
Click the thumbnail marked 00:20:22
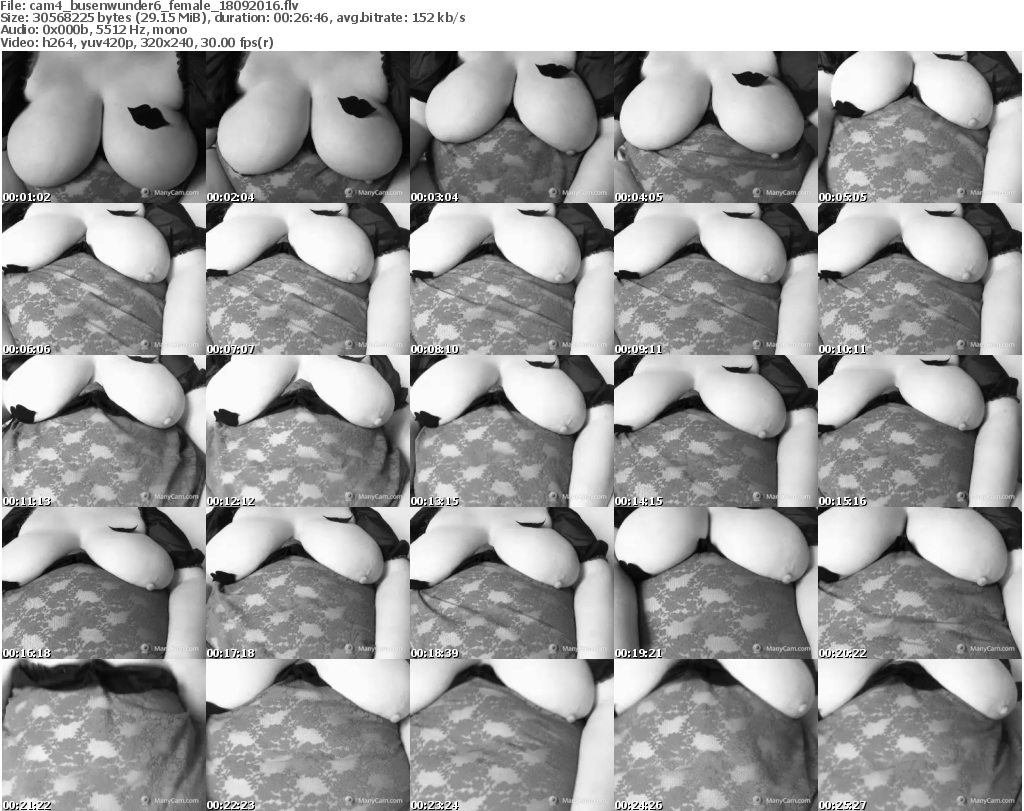click(920, 583)
